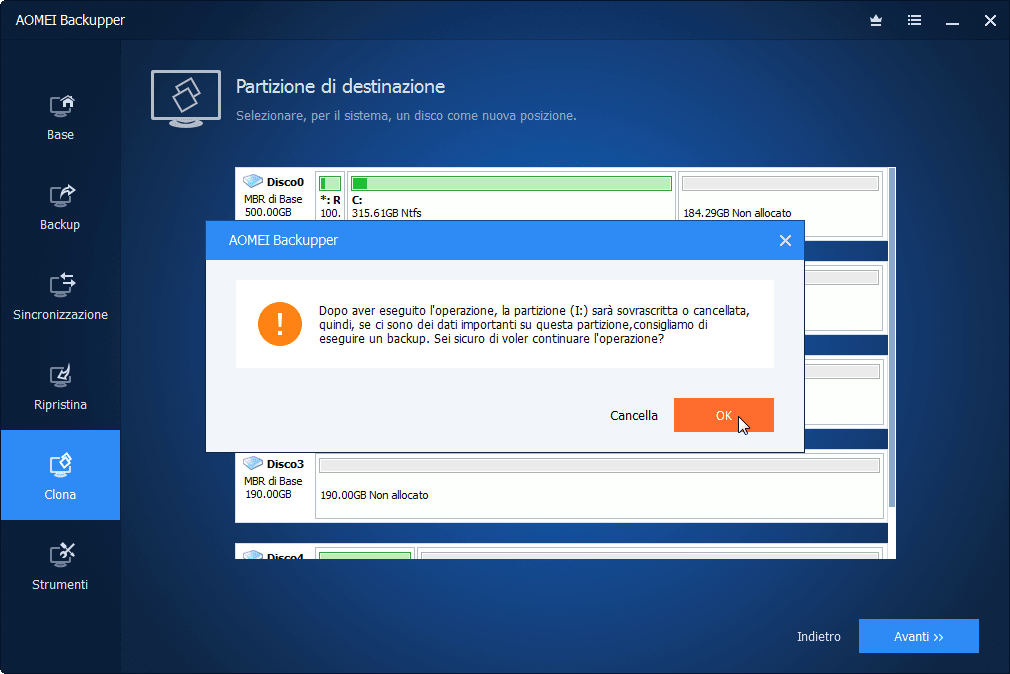Viewport: 1010px width, 674px height.
Task: Go back with Indietro
Action: coord(819,637)
